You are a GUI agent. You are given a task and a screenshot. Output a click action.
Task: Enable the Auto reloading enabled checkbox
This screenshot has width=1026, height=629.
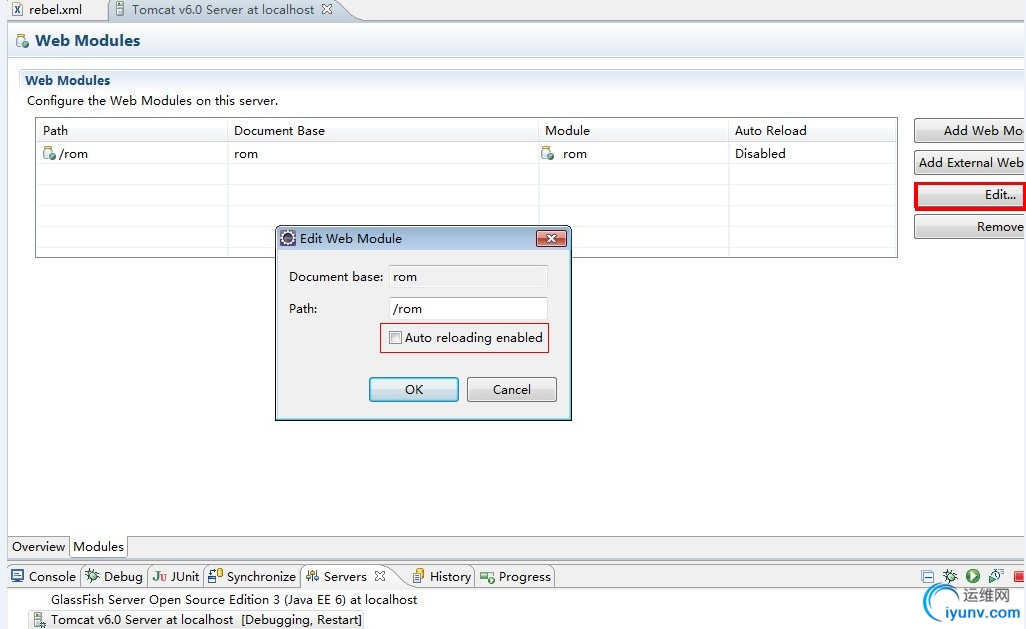pos(395,338)
